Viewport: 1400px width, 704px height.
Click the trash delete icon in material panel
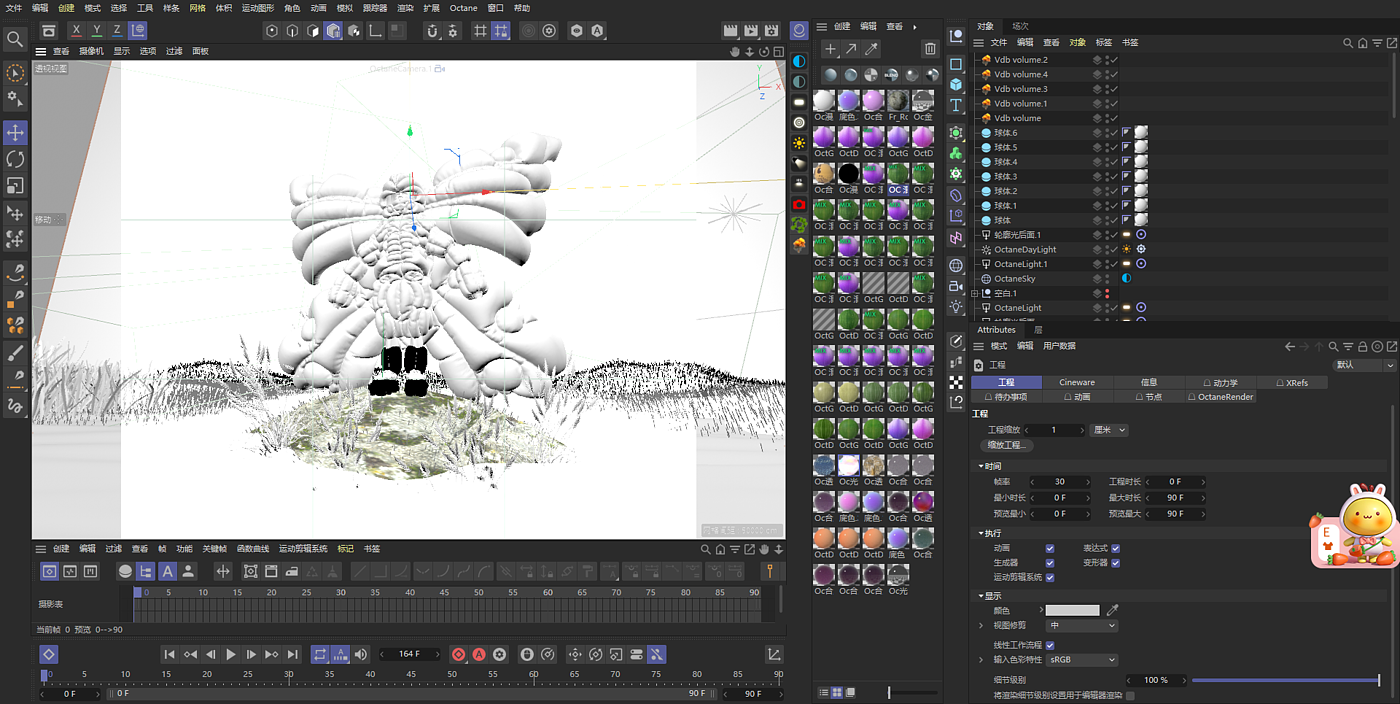pyautogui.click(x=930, y=49)
